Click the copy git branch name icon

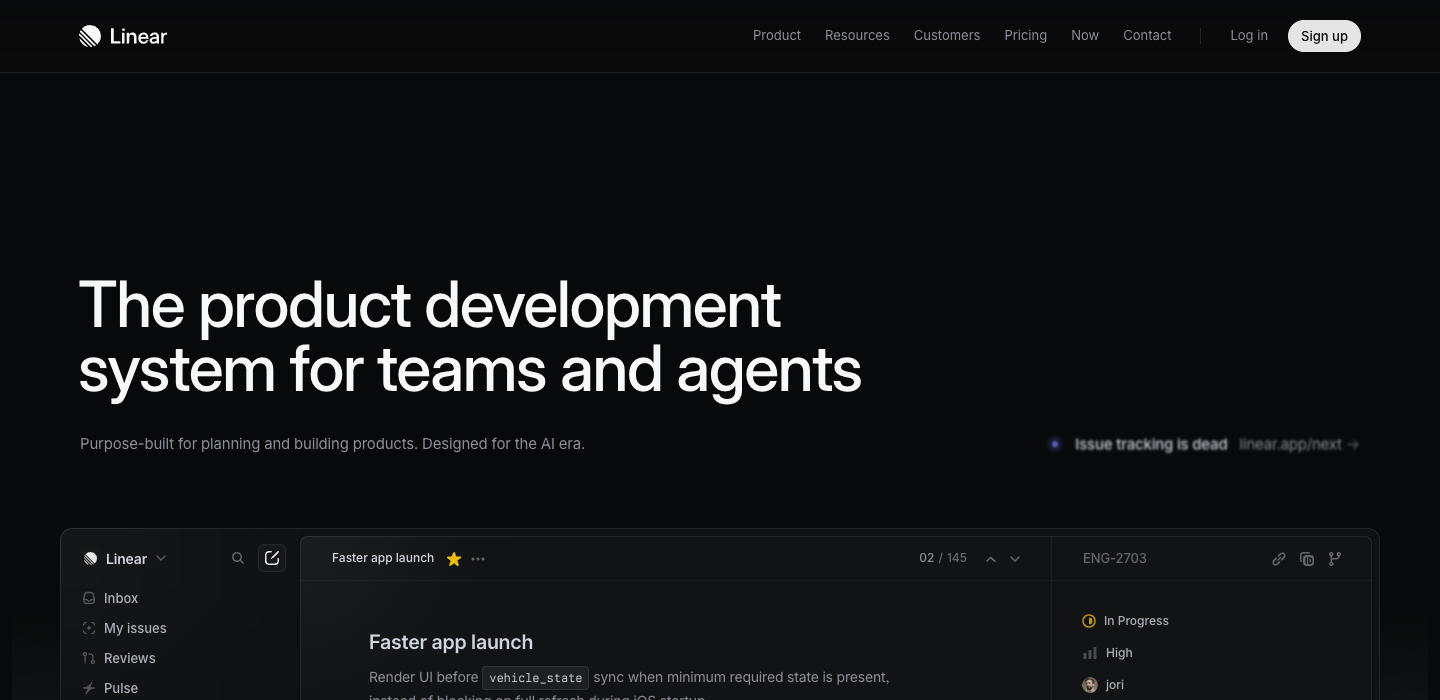(x=1335, y=559)
